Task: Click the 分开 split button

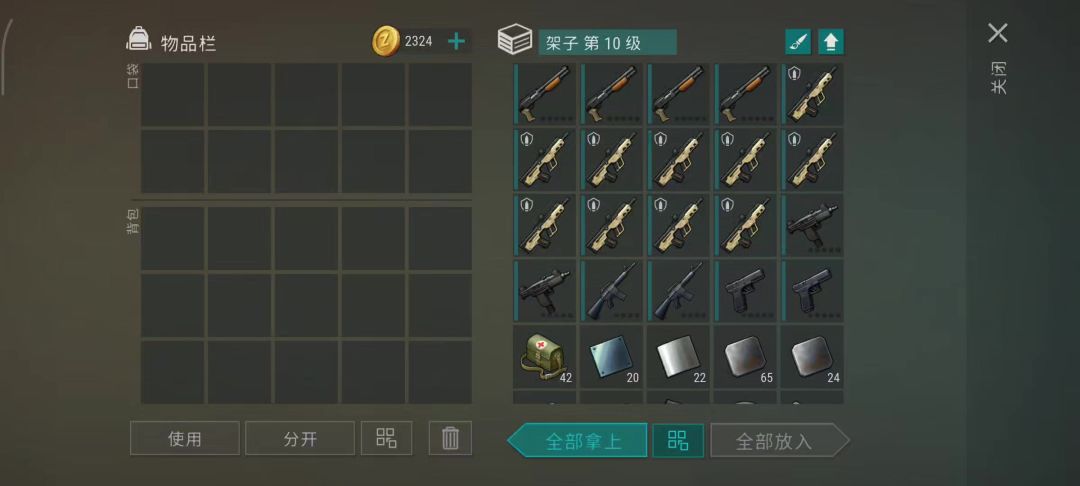Action: (300, 438)
